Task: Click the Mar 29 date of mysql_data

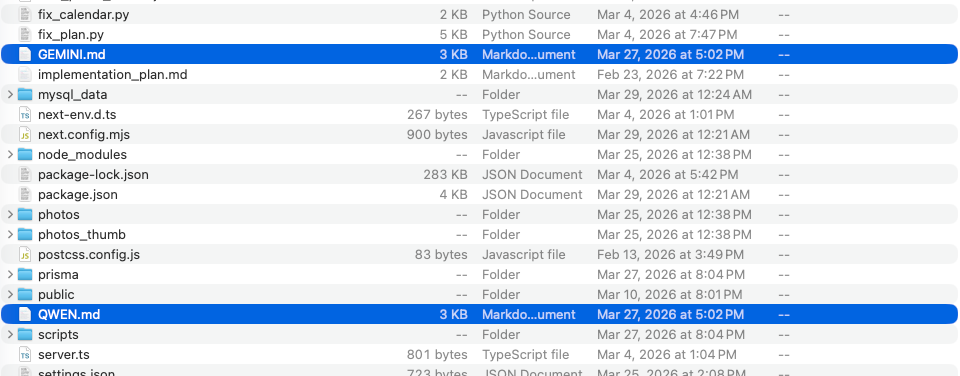Action: (x=674, y=95)
